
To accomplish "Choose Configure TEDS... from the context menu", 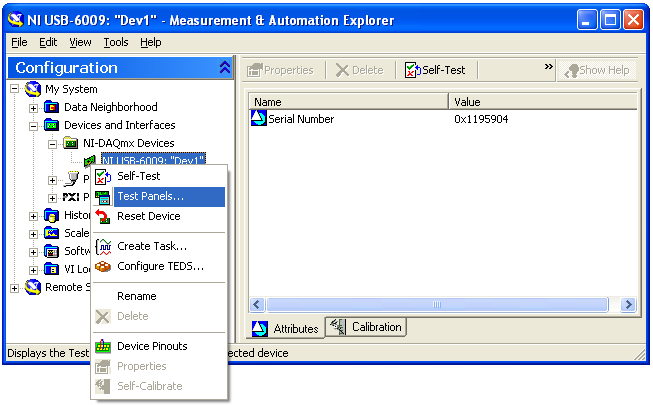I will [159, 266].
